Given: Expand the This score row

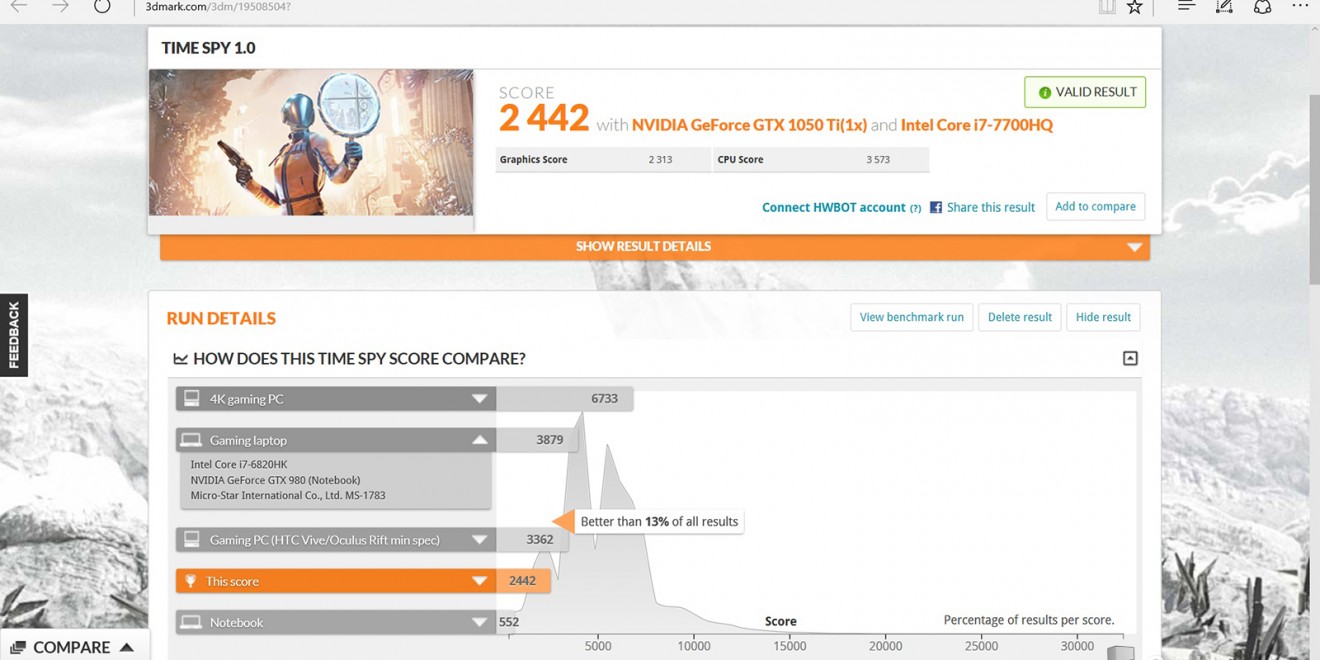Looking at the screenshot, I should tap(479, 581).
